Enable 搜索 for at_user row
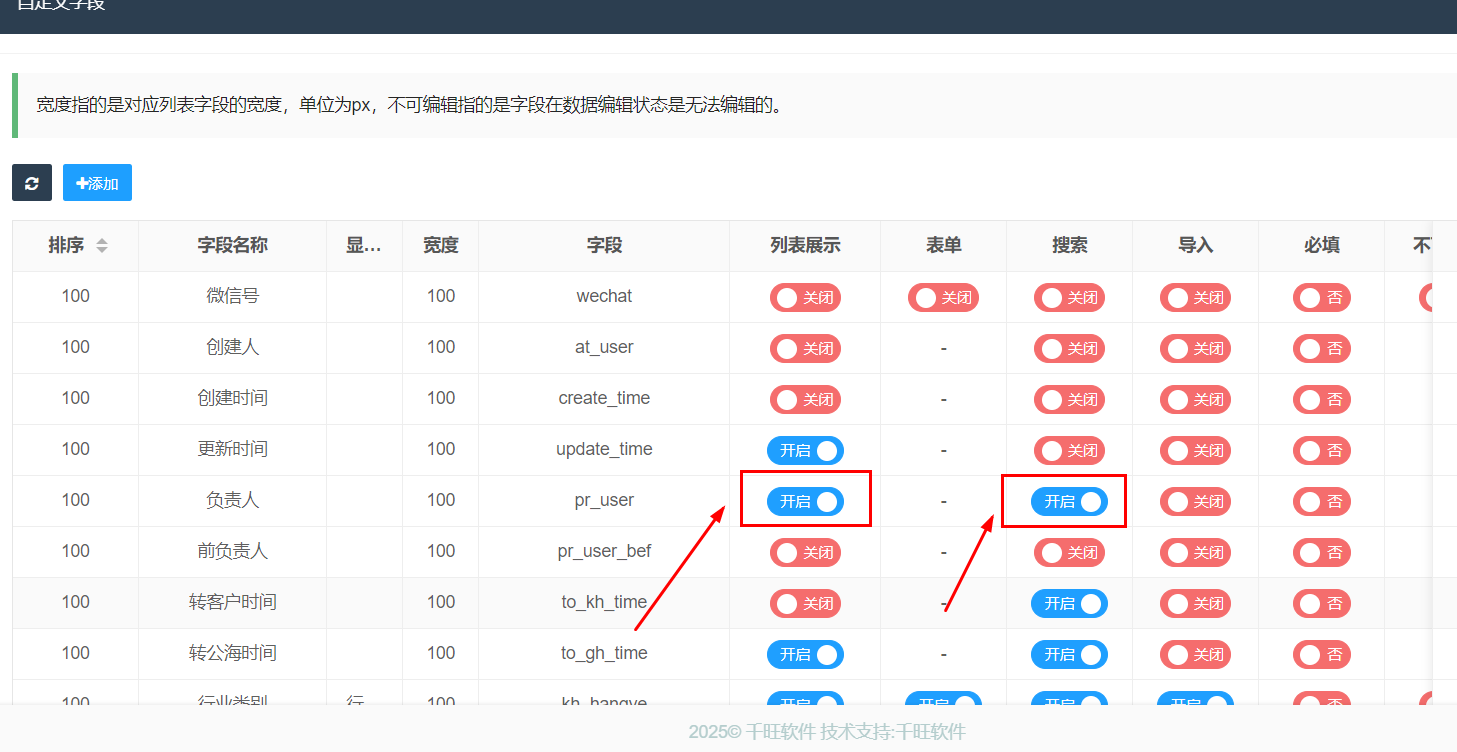 pos(1069,348)
